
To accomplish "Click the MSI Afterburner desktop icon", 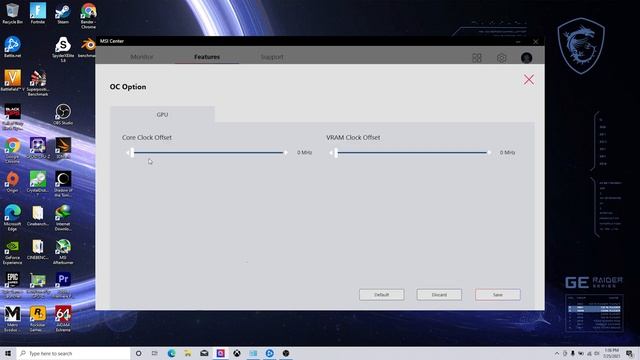I will coord(63,251).
